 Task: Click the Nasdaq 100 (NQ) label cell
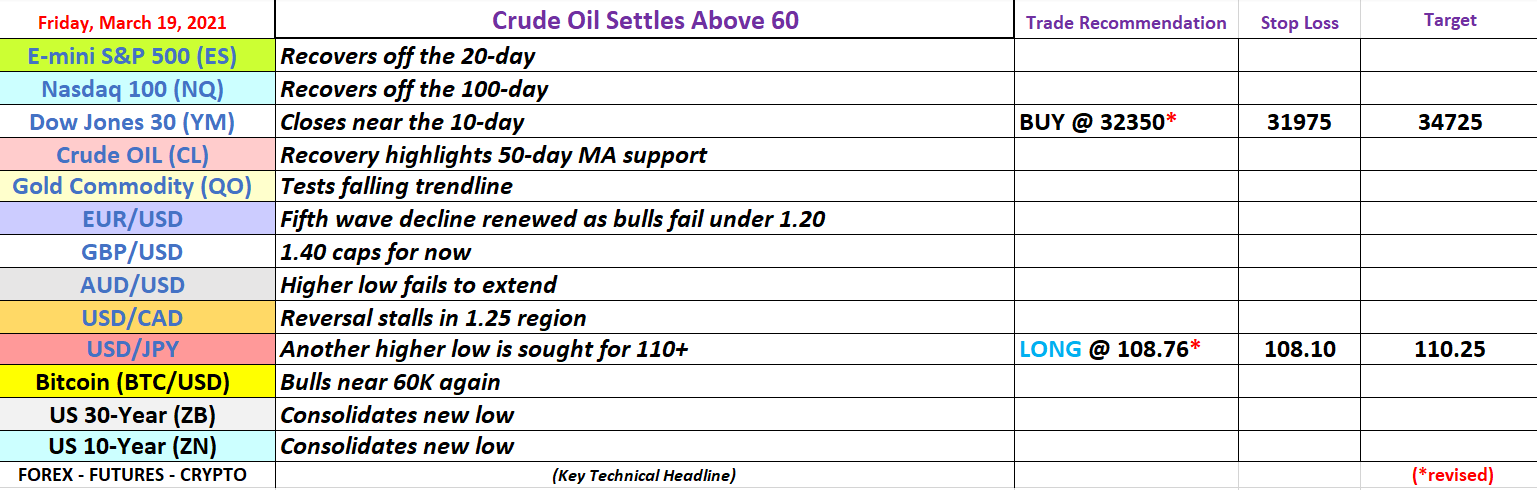pos(137,89)
